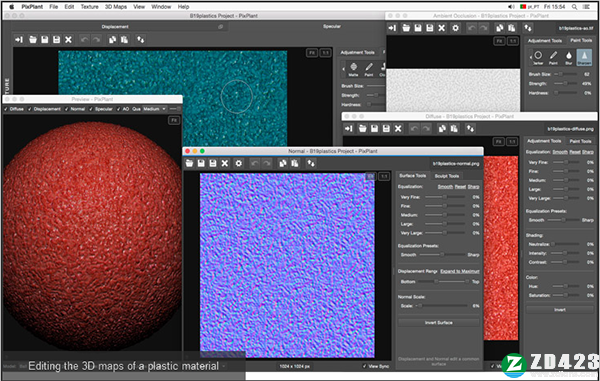
Task: Click the X clear icon in Ambient Occlusion toolbar
Action: pyautogui.click(x=442, y=28)
